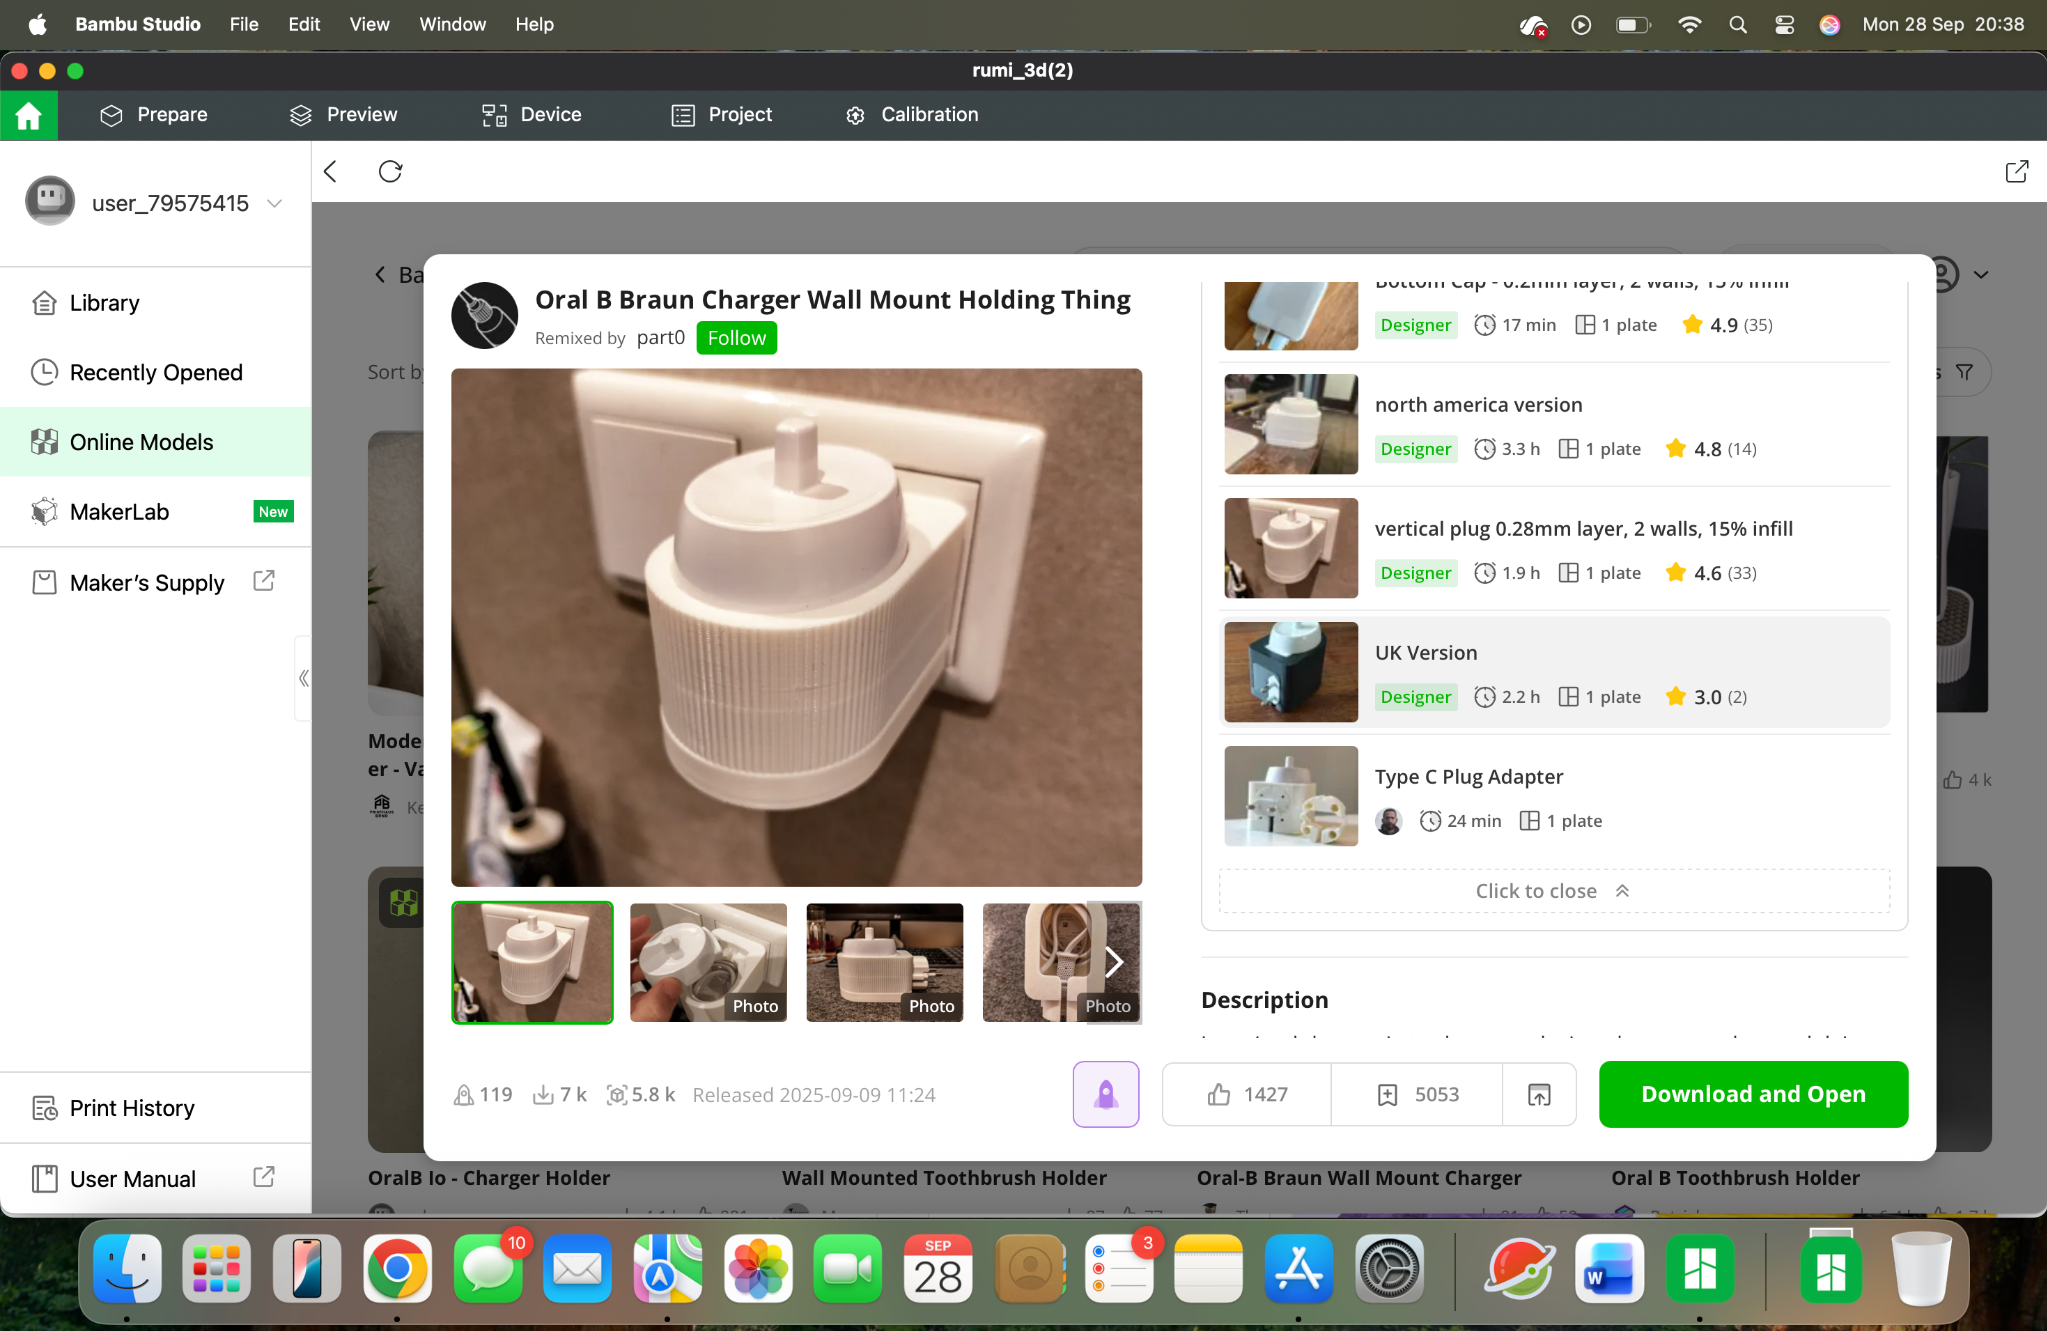This screenshot has width=2047, height=1331.
Task: Open System Settings from the Dock
Action: click(1389, 1268)
